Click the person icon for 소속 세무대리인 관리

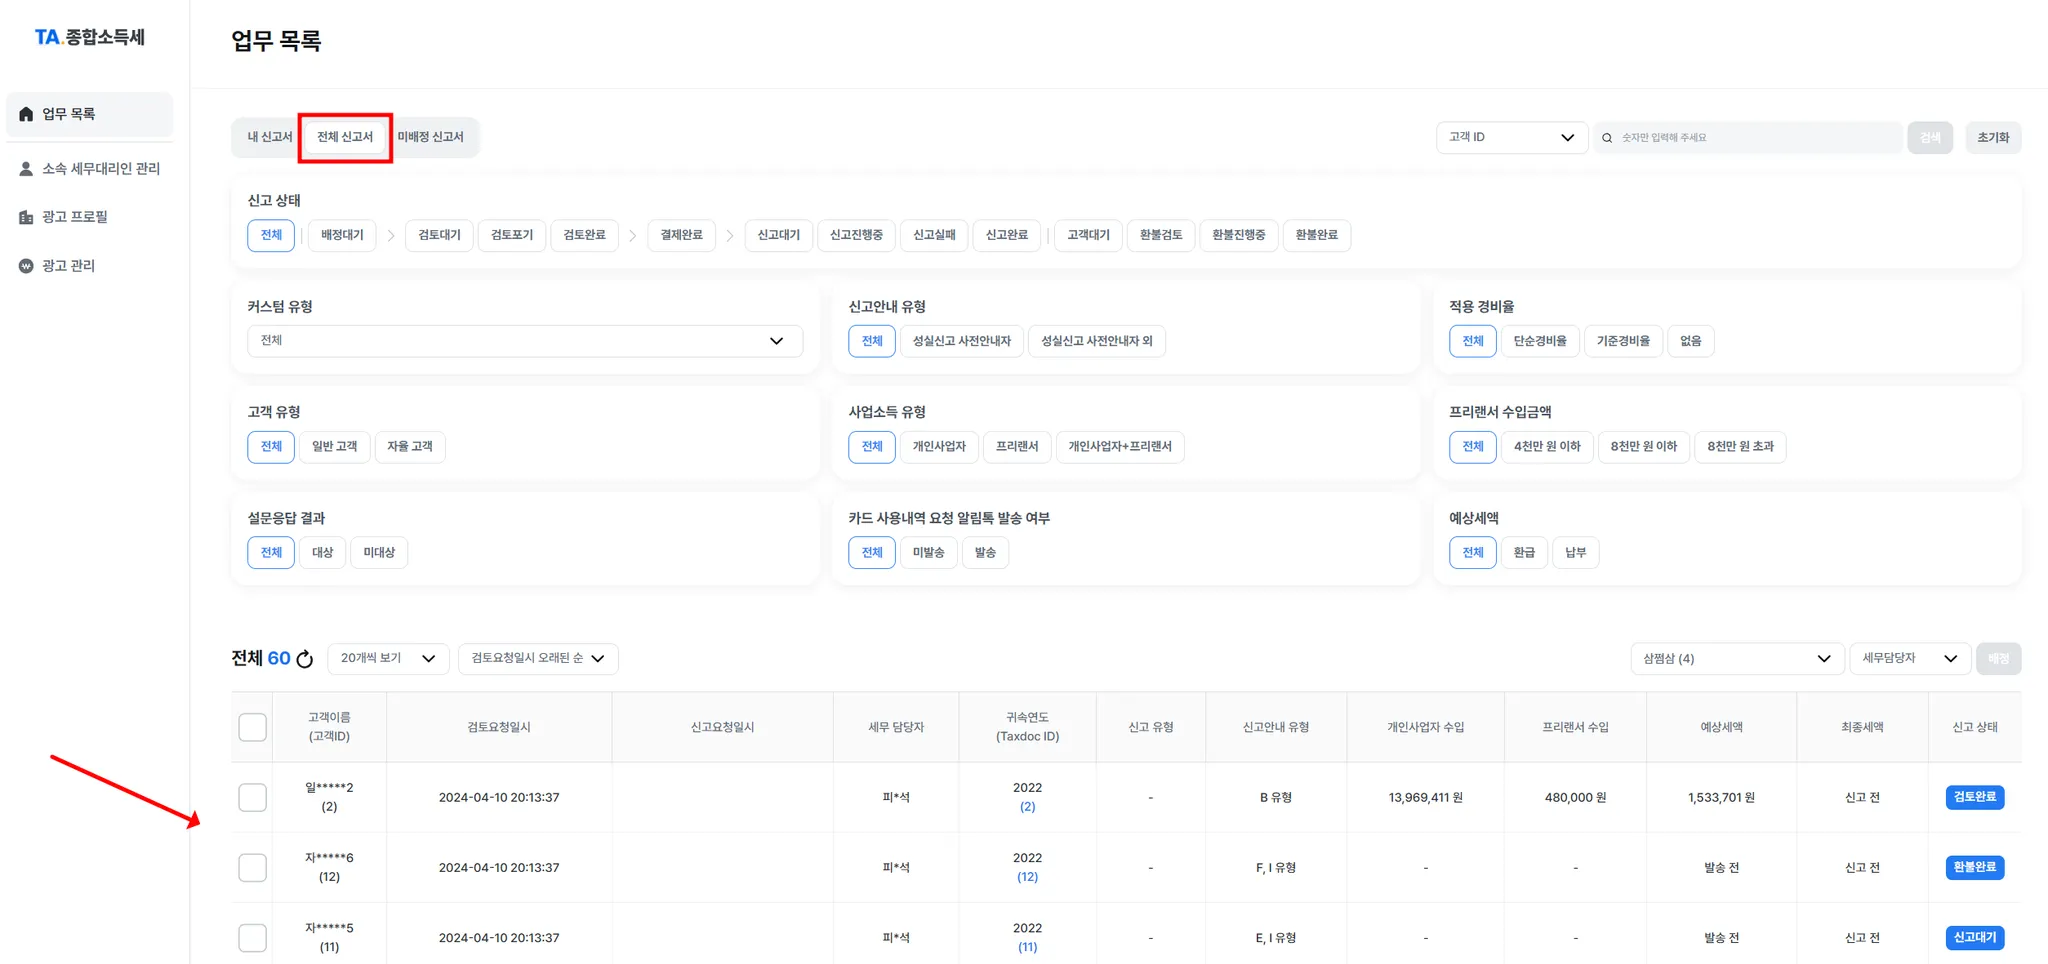[26, 169]
